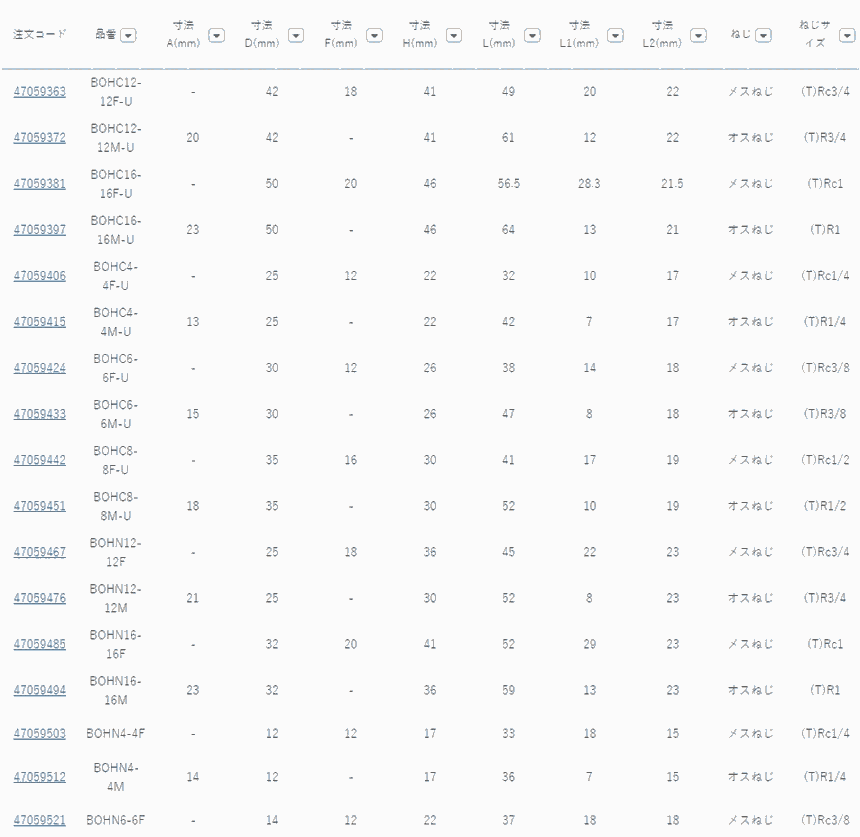Open order code 47059521 for BOHN6-6F
860x837 pixels.
pyautogui.click(x=39, y=821)
